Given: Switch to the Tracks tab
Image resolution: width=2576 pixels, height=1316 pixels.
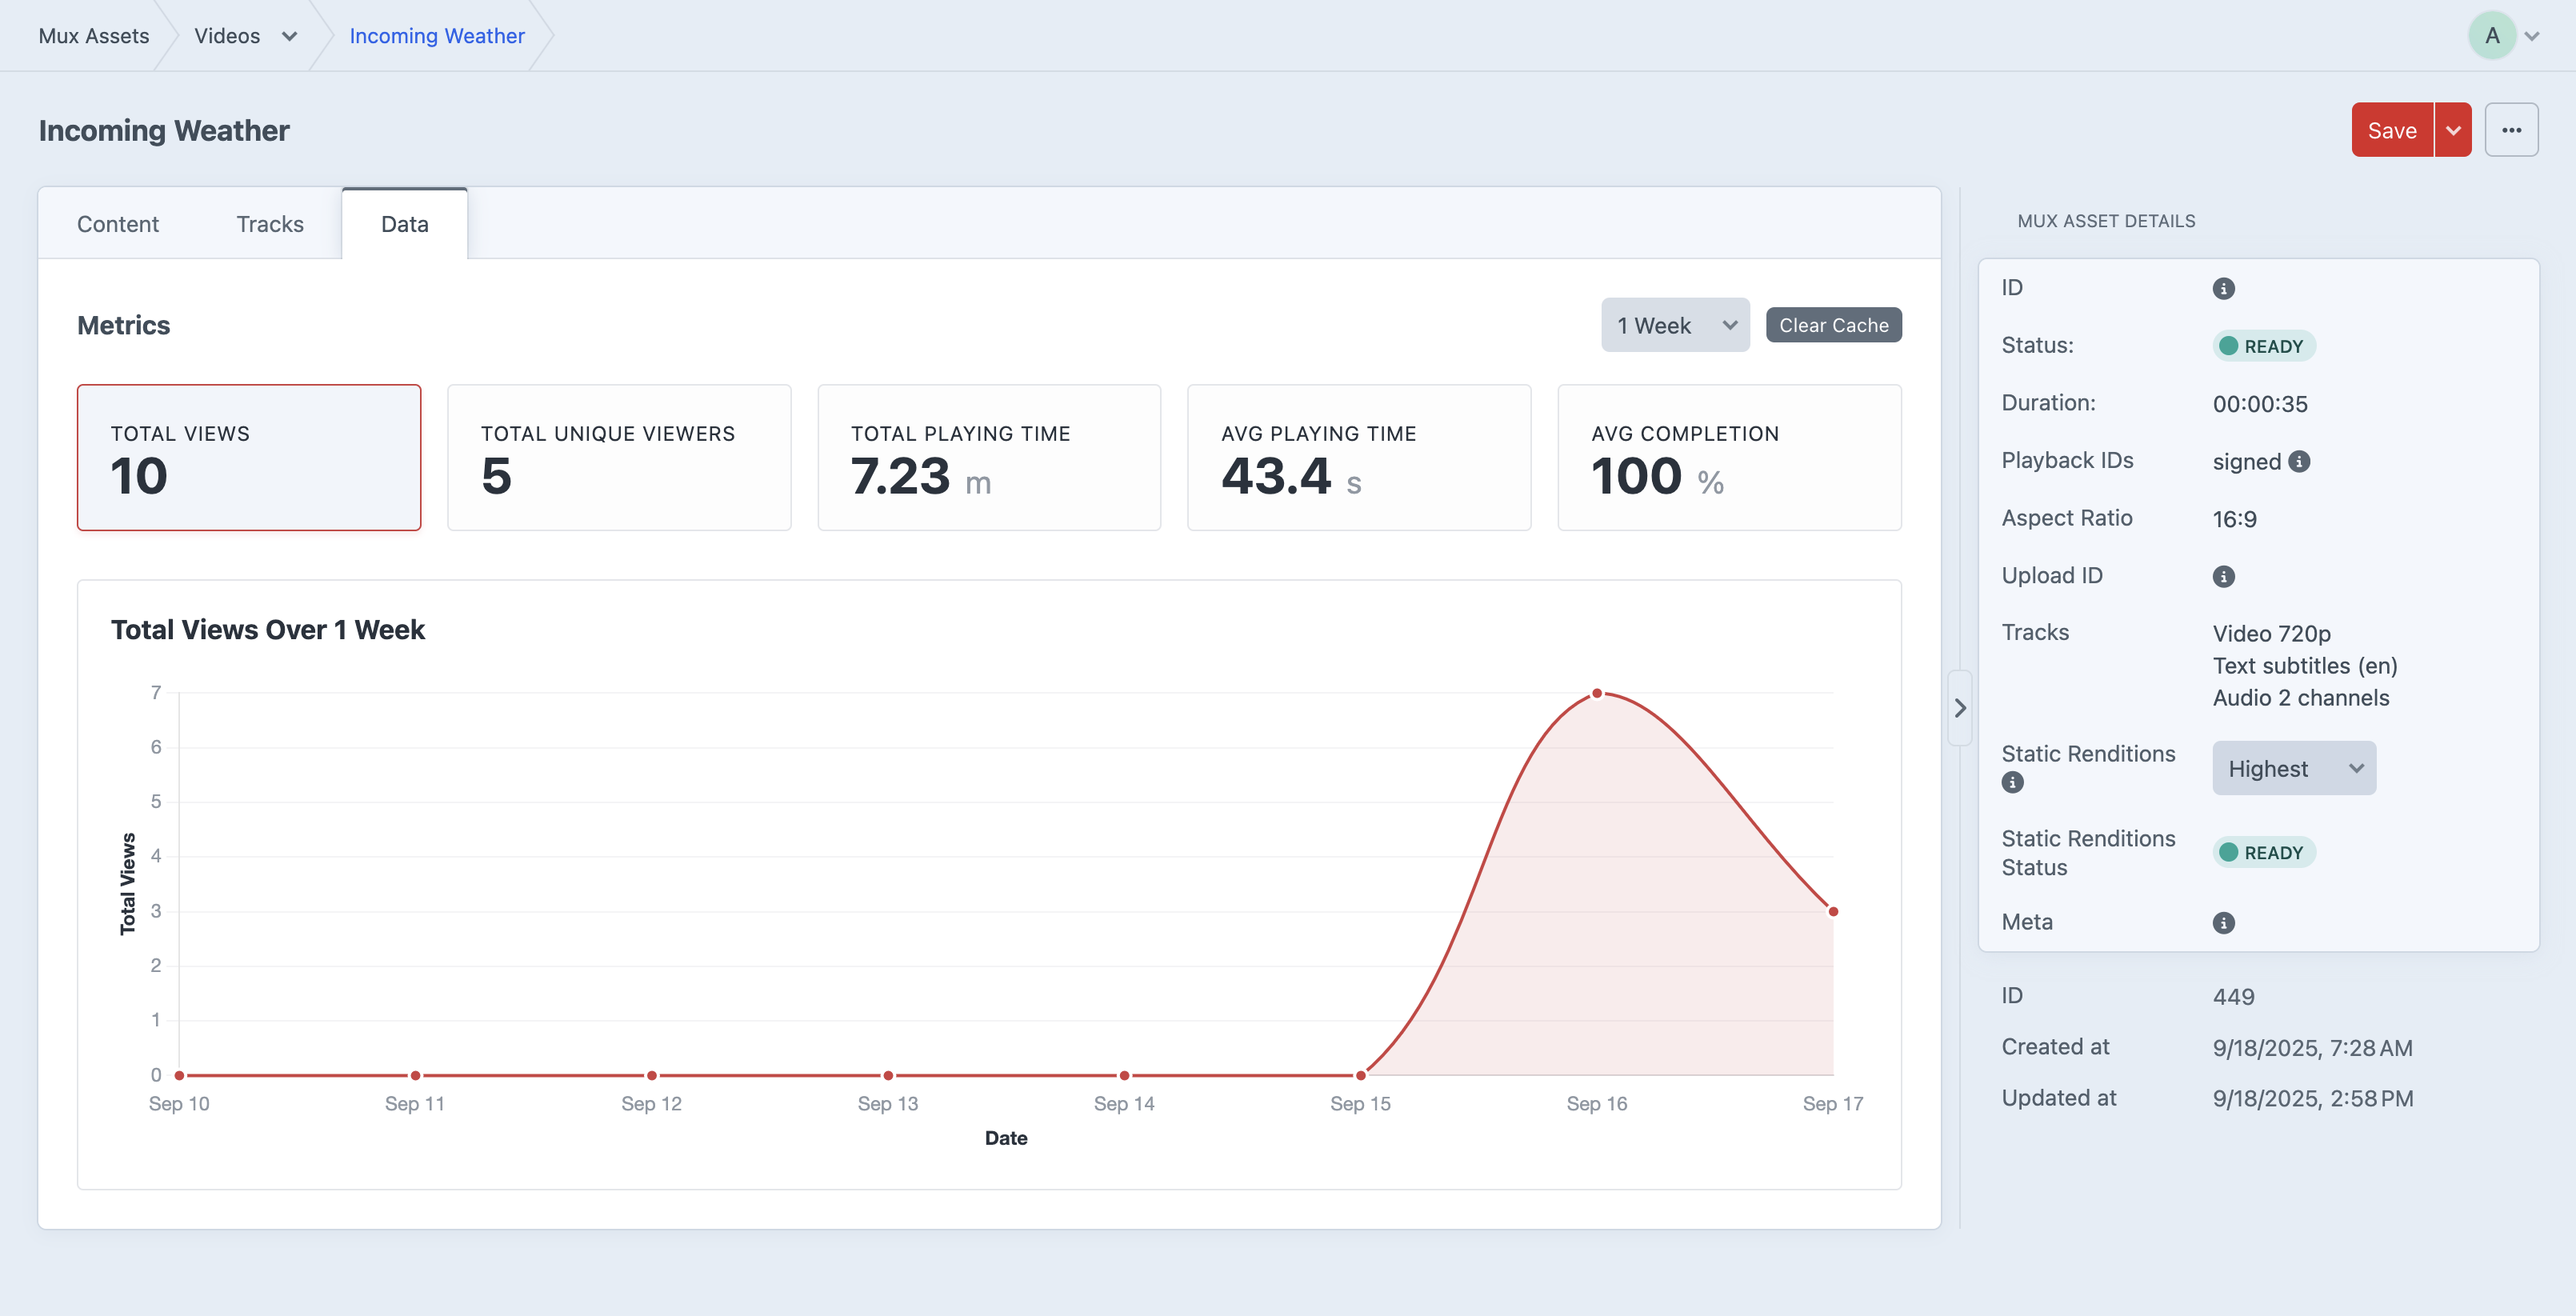Looking at the screenshot, I should 270,224.
